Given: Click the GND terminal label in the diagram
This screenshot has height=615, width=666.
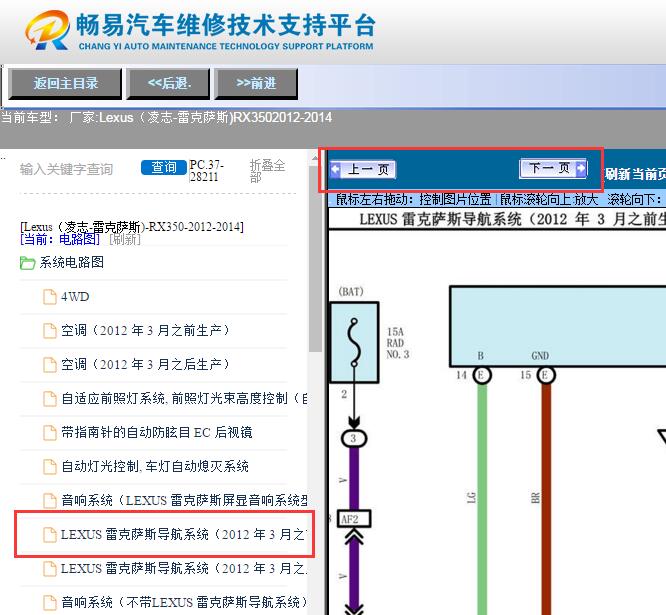Looking at the screenshot, I should (540, 356).
